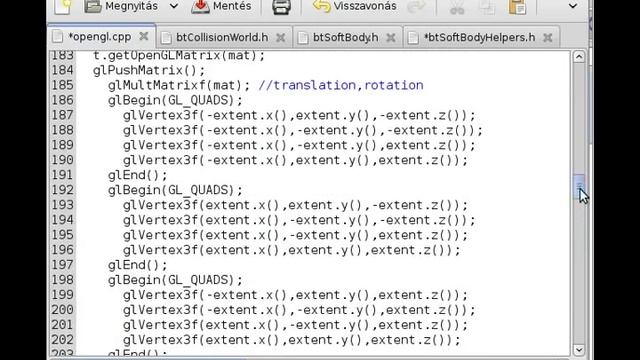The width and height of the screenshot is (640, 360).
Task: Click glBegin(GL_QUADS) on line 198
Action: [175, 280]
